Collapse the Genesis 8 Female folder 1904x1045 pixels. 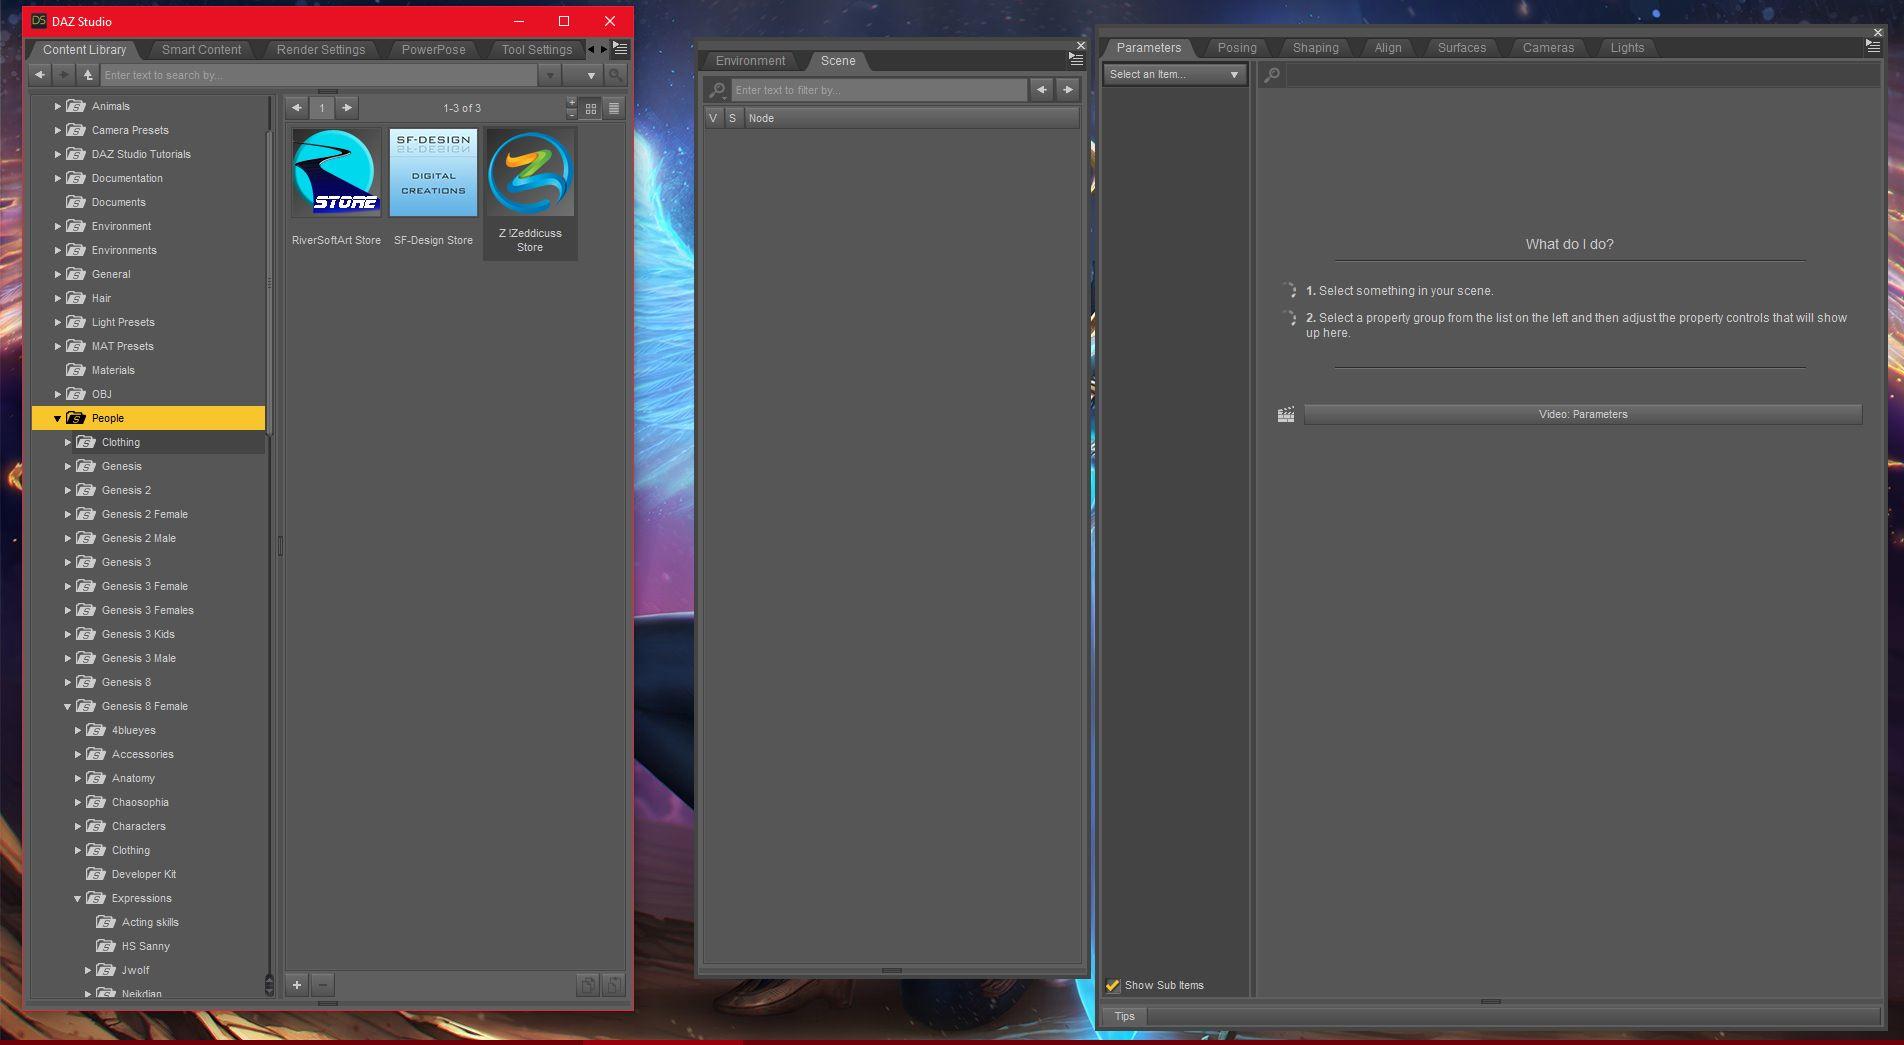(x=68, y=706)
